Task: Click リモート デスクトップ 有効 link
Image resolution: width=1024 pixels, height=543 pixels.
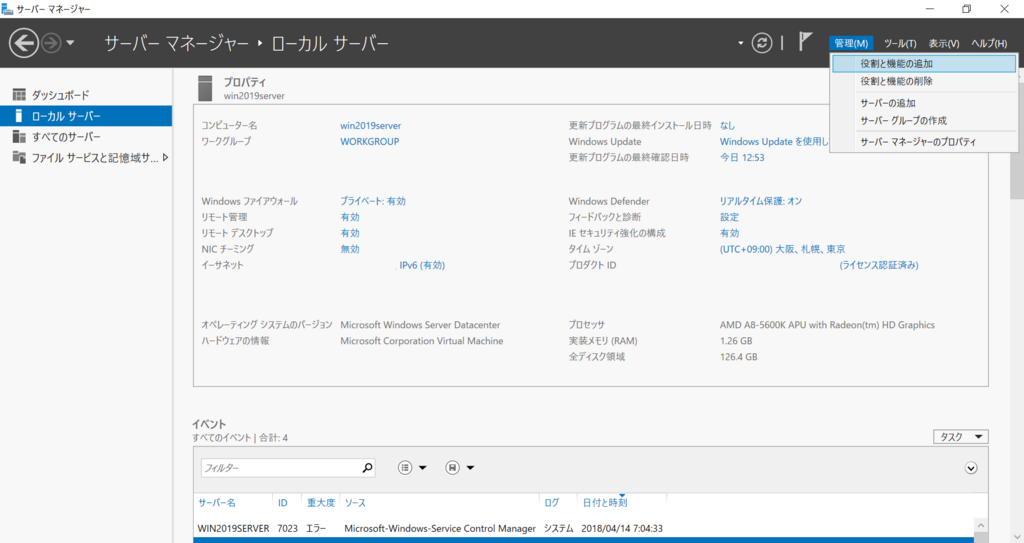Action: tap(349, 233)
